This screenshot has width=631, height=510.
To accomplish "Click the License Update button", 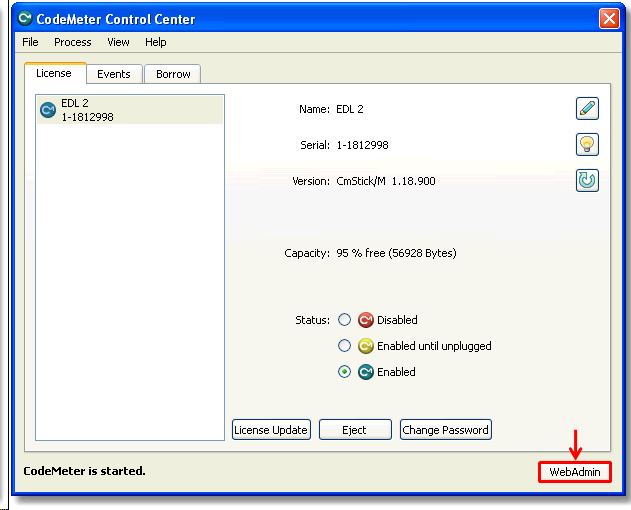I will tap(271, 430).
